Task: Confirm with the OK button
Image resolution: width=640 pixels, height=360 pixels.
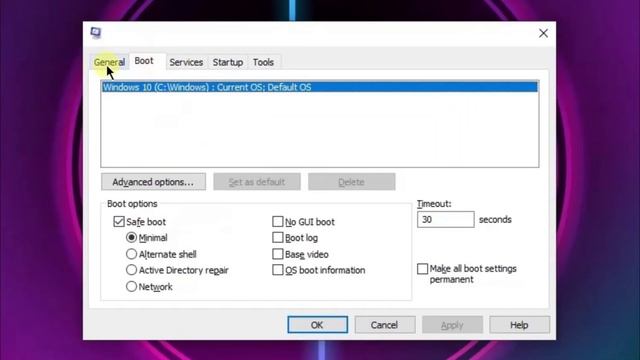Action: coord(318,325)
